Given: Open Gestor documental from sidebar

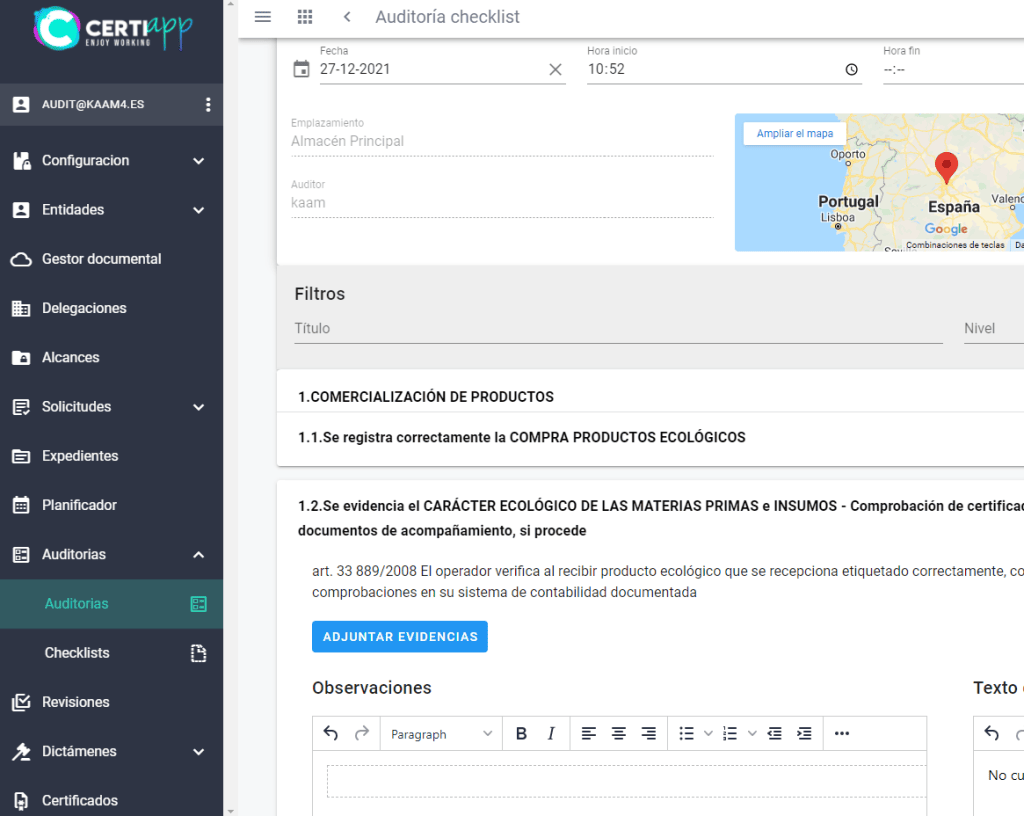Looking at the screenshot, I should [101, 259].
